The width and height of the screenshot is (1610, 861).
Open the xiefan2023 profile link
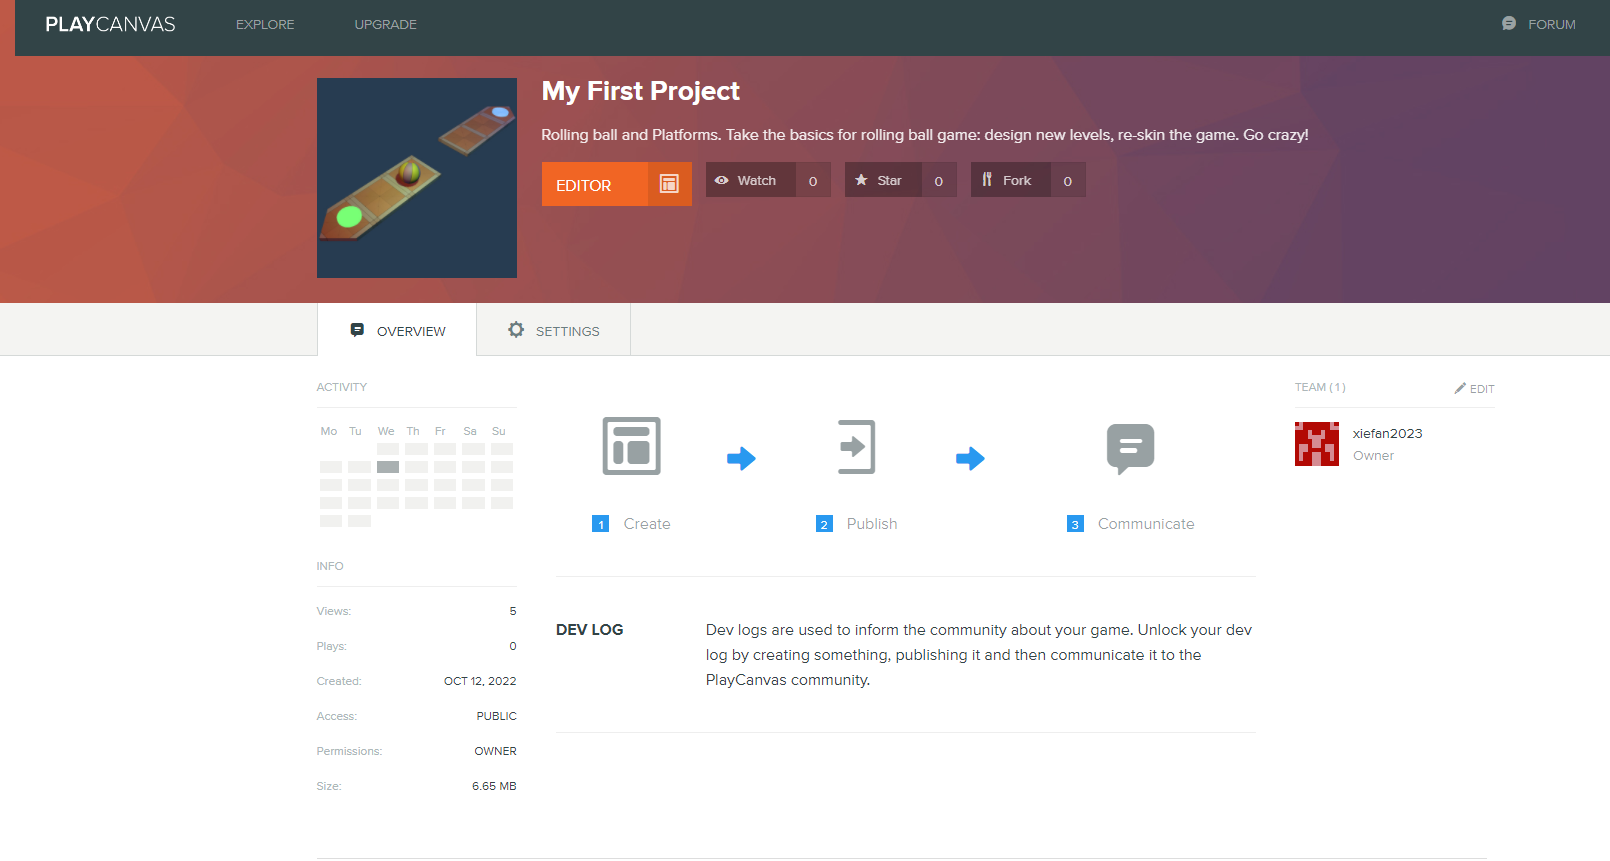click(1387, 433)
